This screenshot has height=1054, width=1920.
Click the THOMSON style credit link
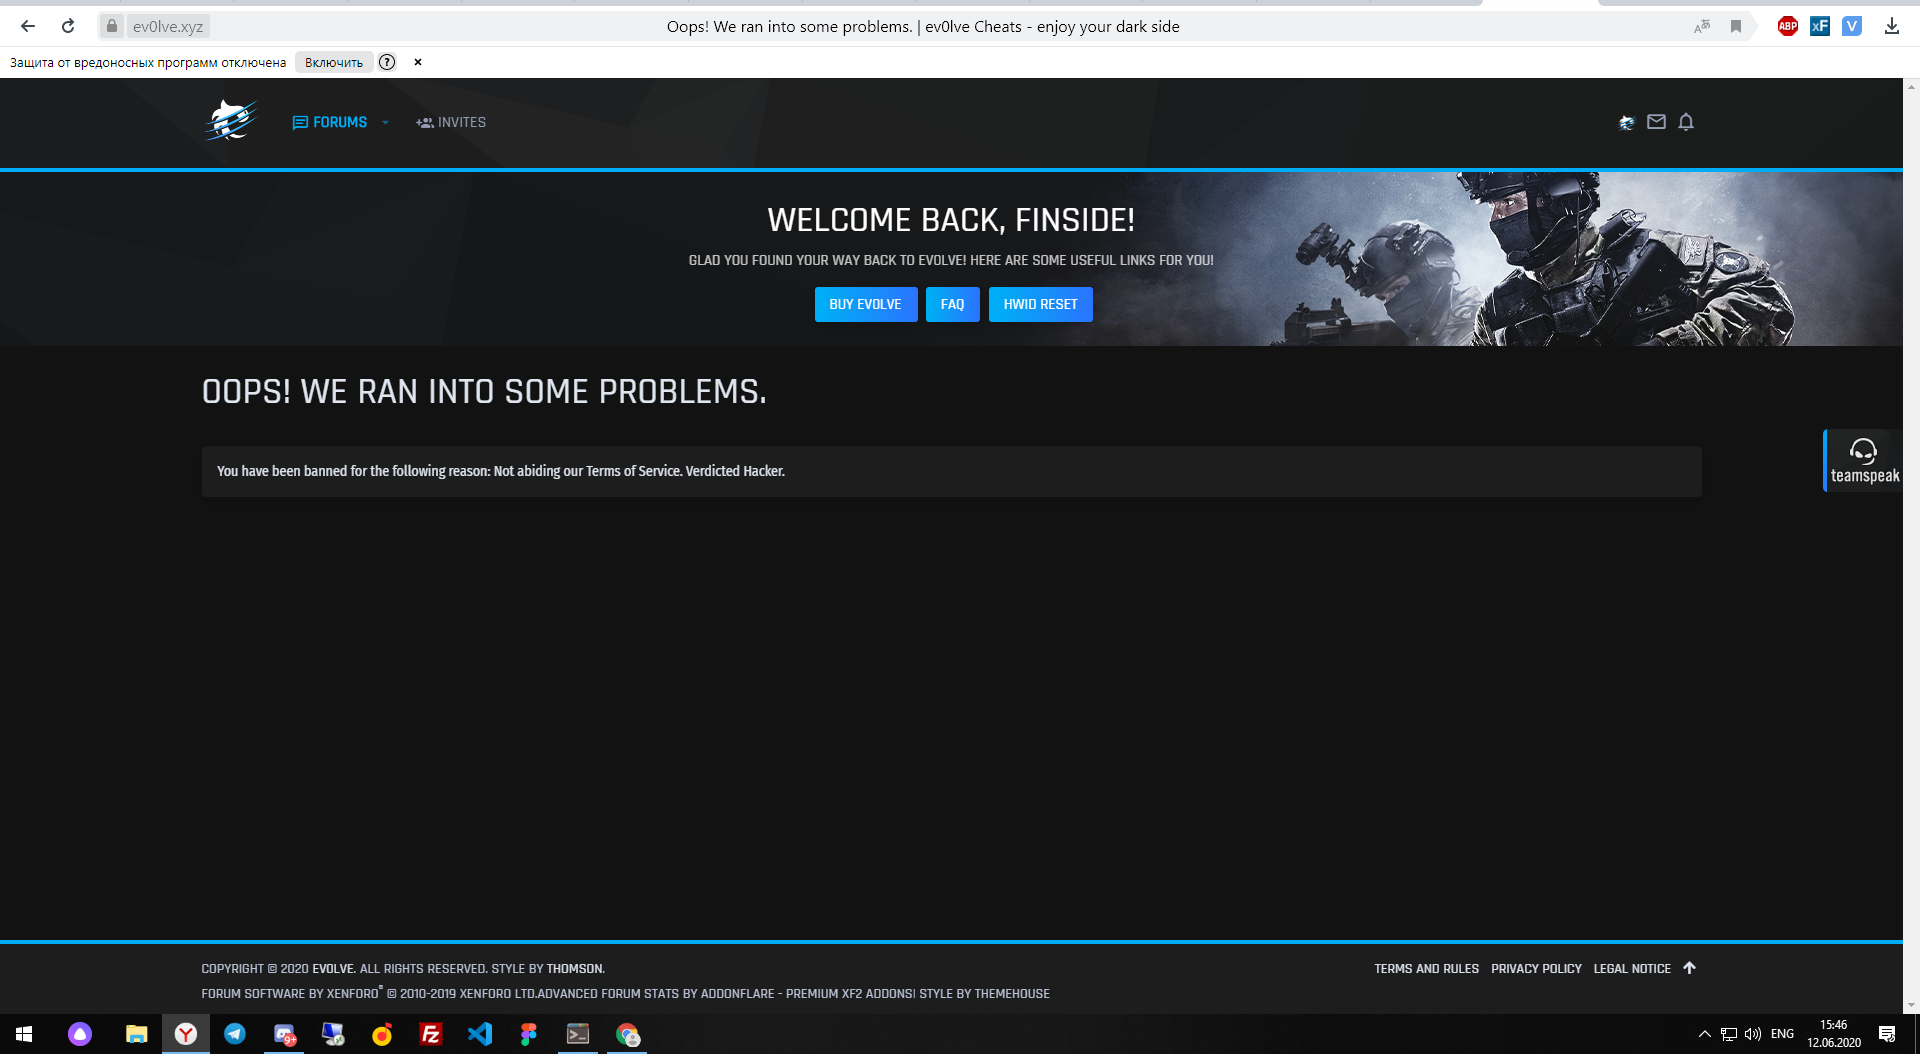pos(575,968)
